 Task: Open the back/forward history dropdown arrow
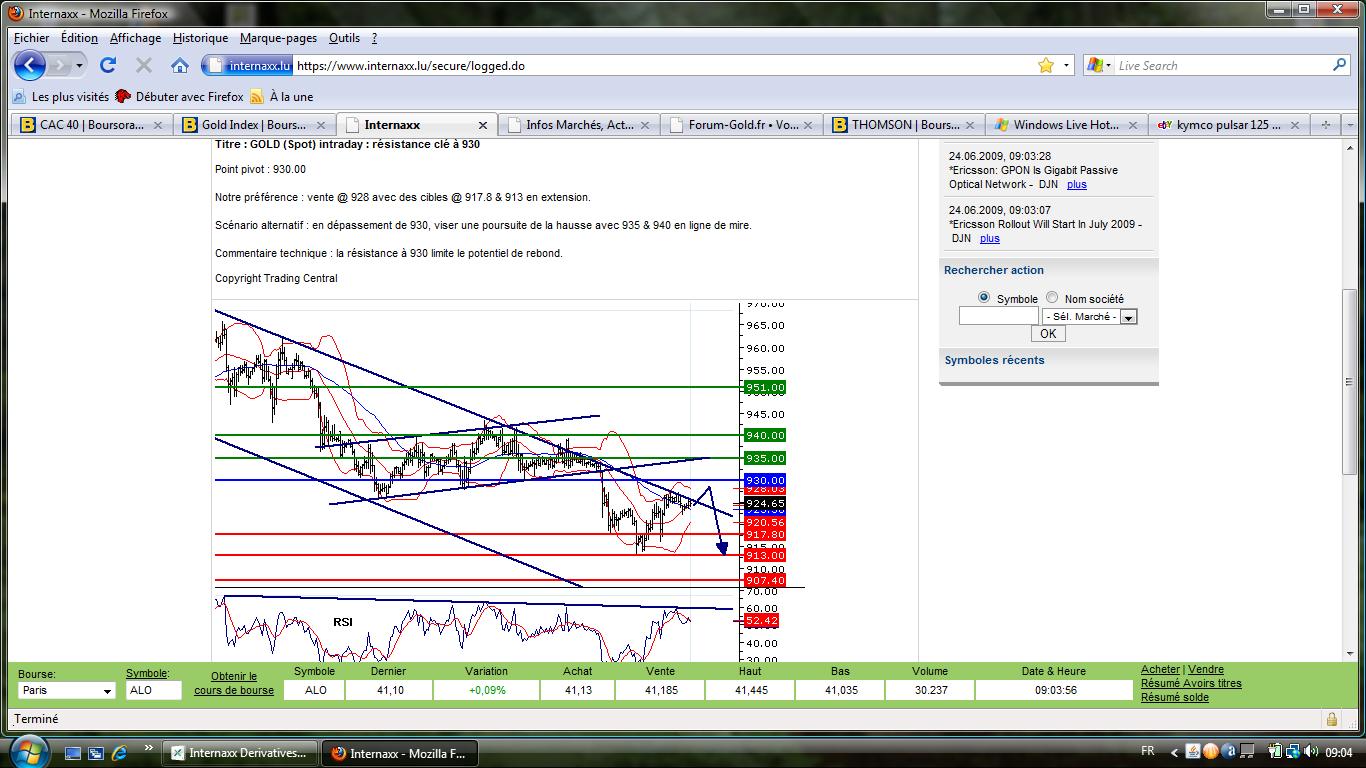point(79,66)
